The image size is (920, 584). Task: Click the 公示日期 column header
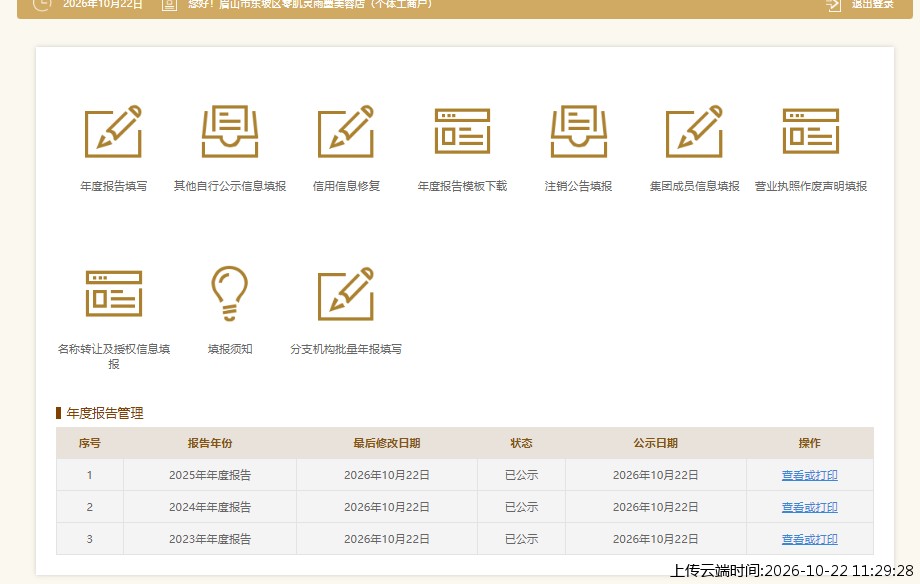coord(655,443)
